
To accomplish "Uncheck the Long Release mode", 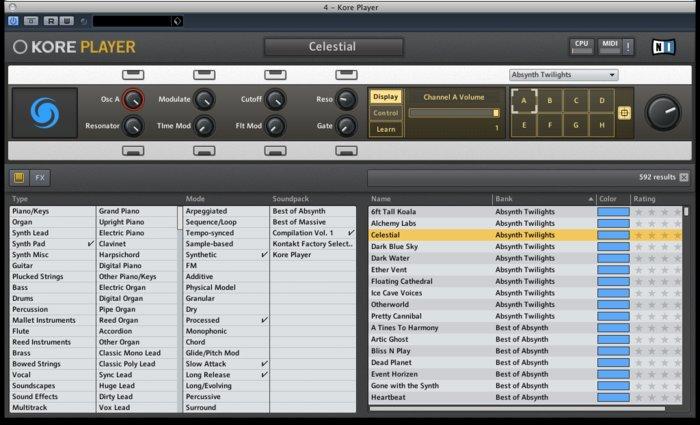I will click(x=227, y=375).
